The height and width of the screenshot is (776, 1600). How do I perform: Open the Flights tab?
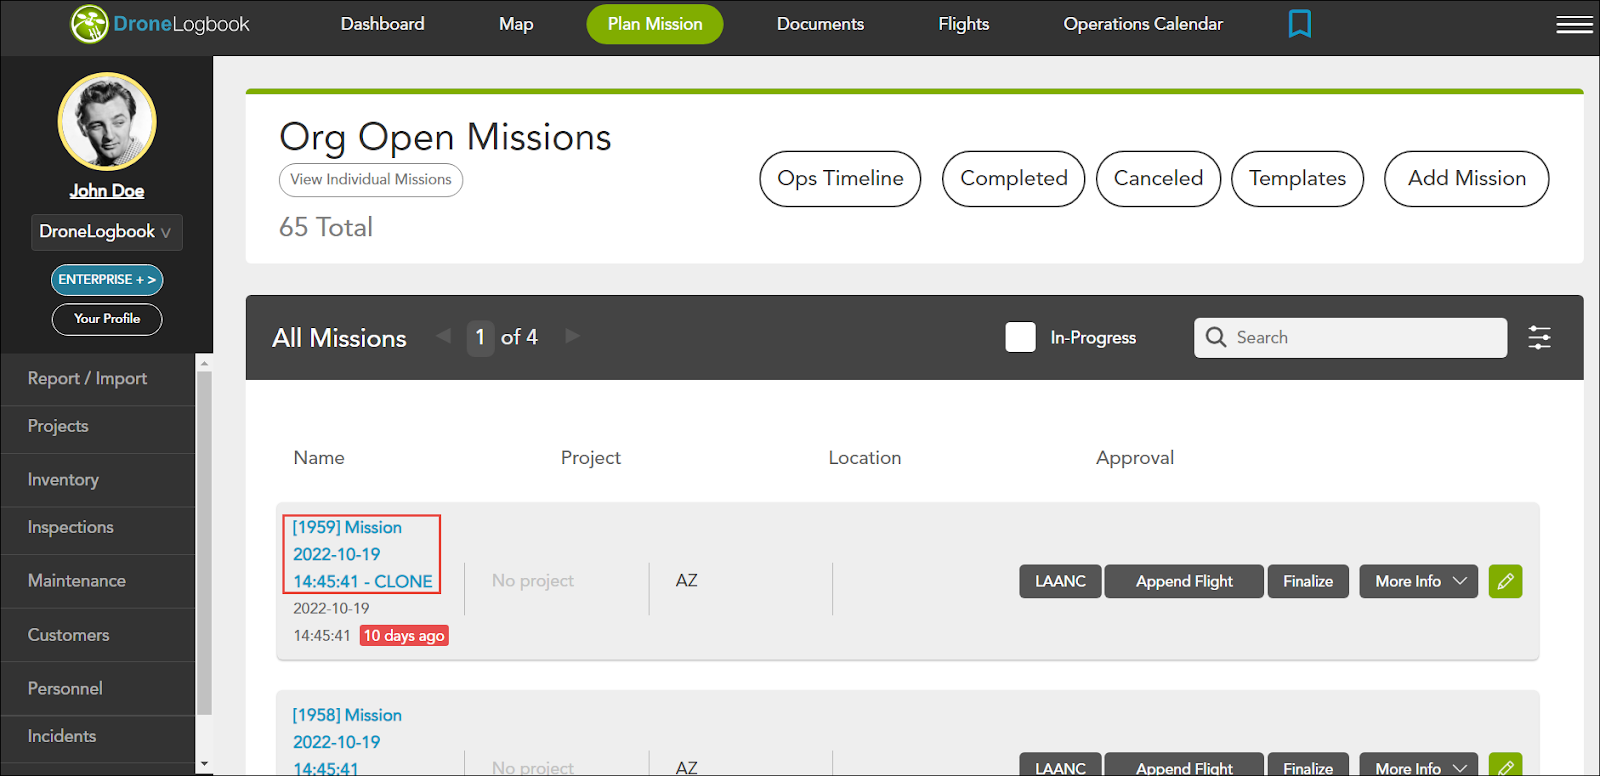tap(963, 24)
